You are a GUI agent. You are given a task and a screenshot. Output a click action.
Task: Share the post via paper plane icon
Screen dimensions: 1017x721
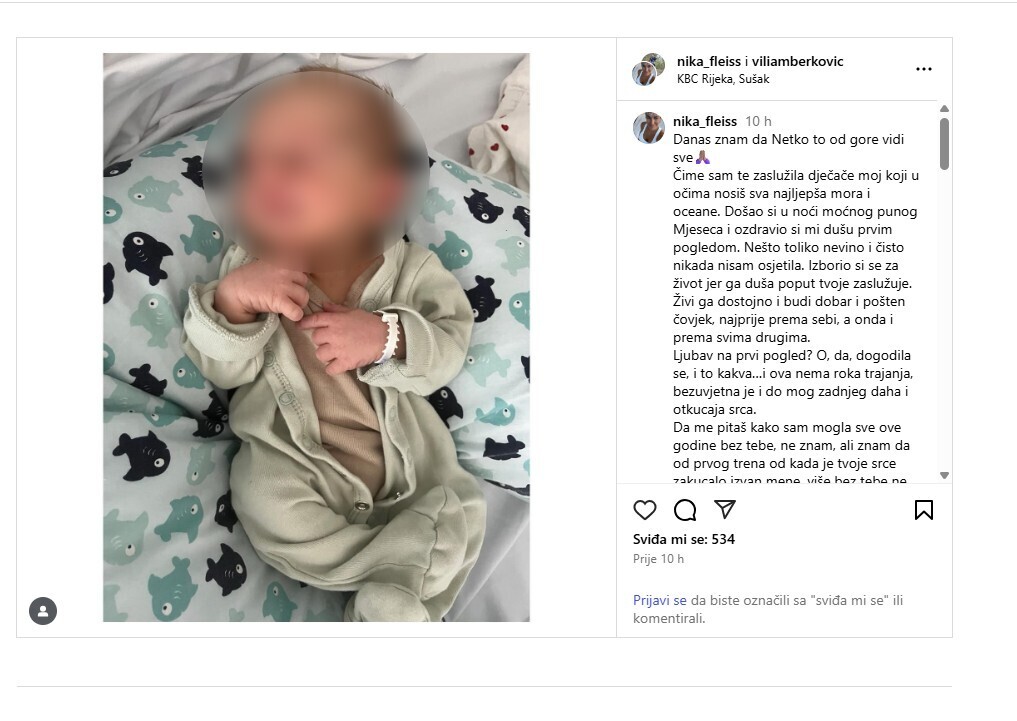pyautogui.click(x=724, y=509)
